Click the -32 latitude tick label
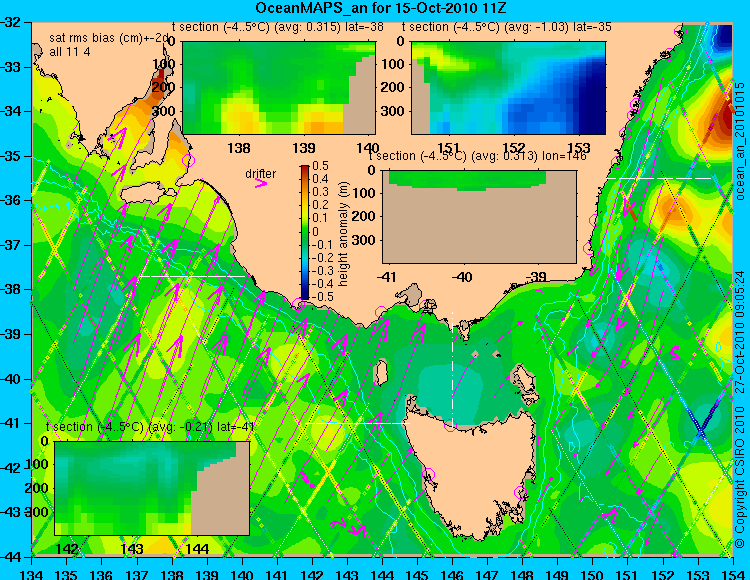Screen dimensions: 750x580 click(13, 22)
